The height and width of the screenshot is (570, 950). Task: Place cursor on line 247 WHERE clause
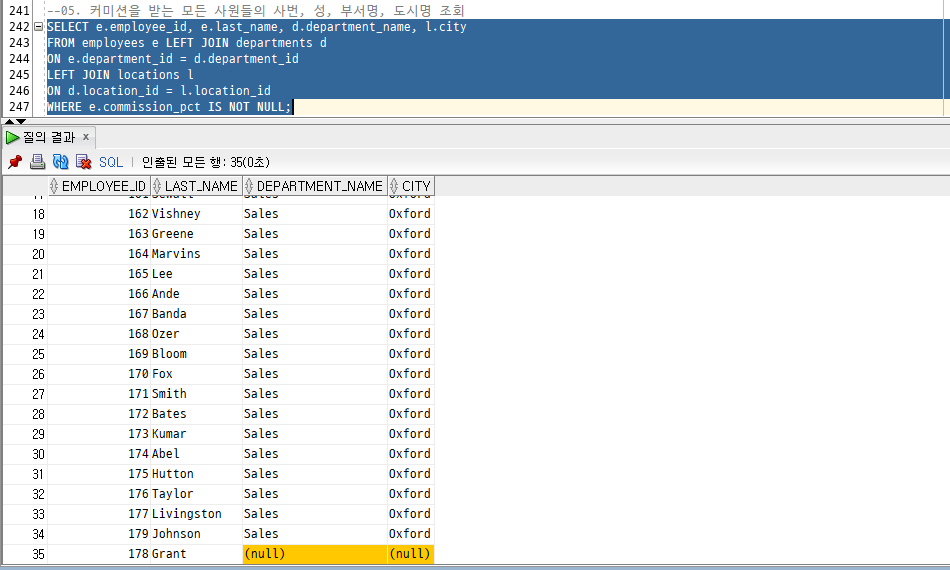[170, 107]
